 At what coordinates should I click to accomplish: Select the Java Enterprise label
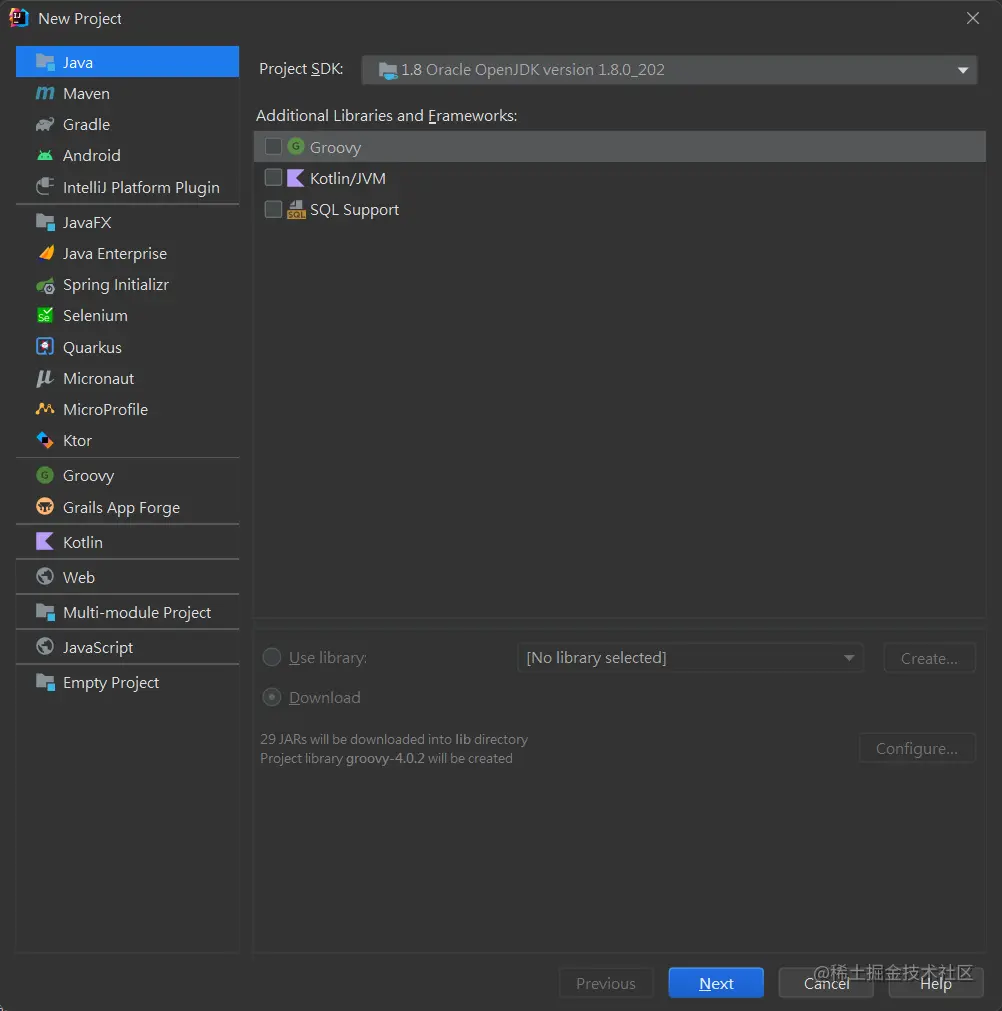[x=115, y=253]
